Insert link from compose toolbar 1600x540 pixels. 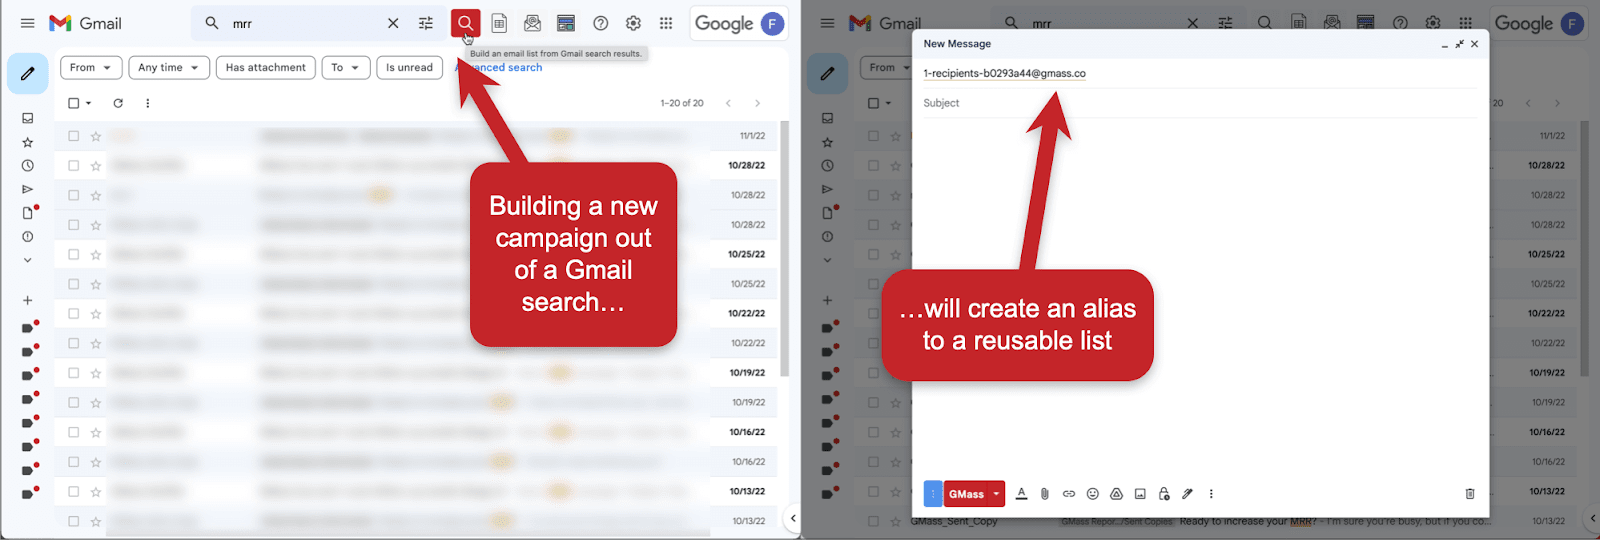(1069, 494)
